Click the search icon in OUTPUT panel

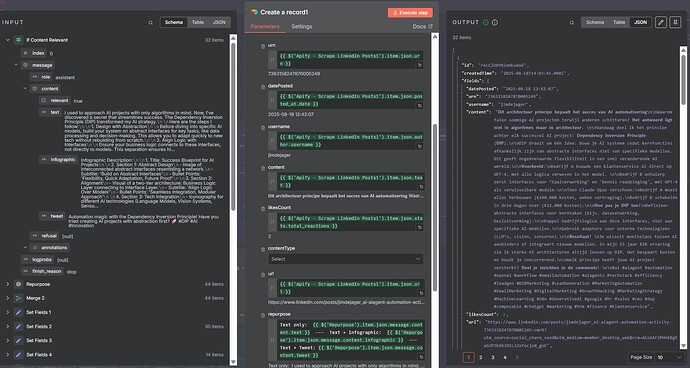click(x=572, y=22)
